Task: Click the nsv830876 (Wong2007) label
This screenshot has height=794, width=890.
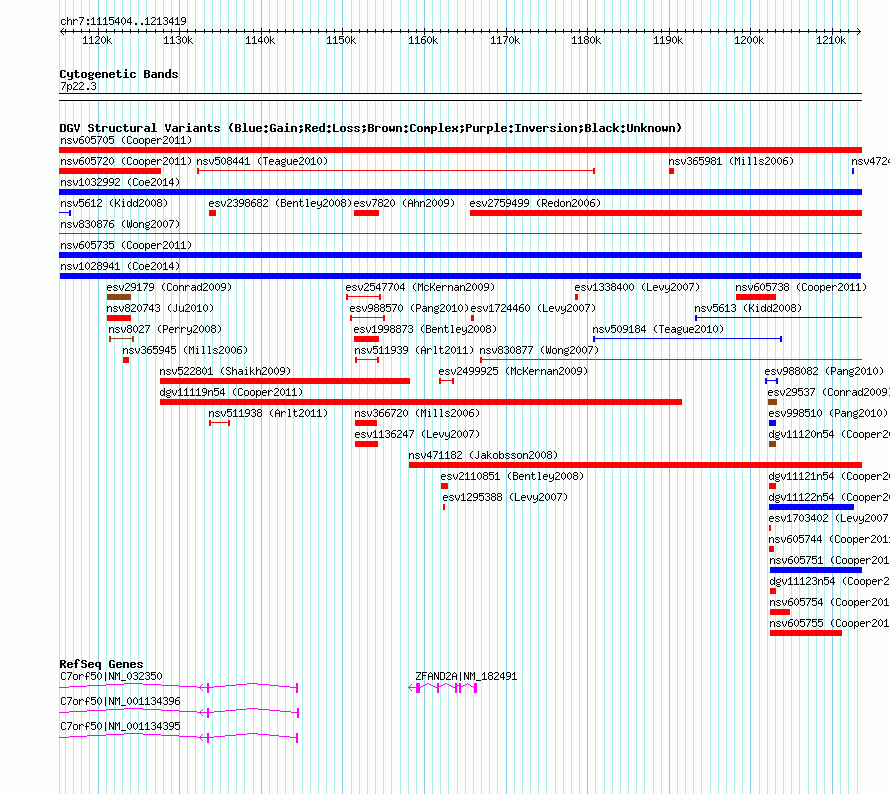Action: click(120, 224)
